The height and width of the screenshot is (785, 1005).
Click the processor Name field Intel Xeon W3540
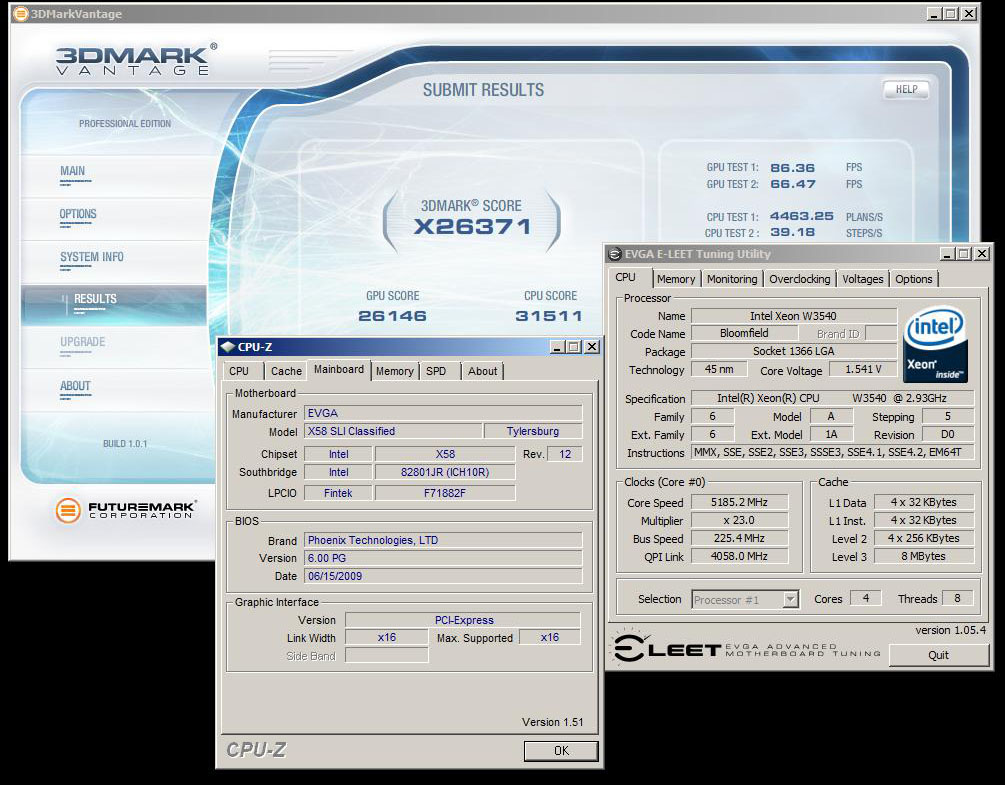[793, 316]
